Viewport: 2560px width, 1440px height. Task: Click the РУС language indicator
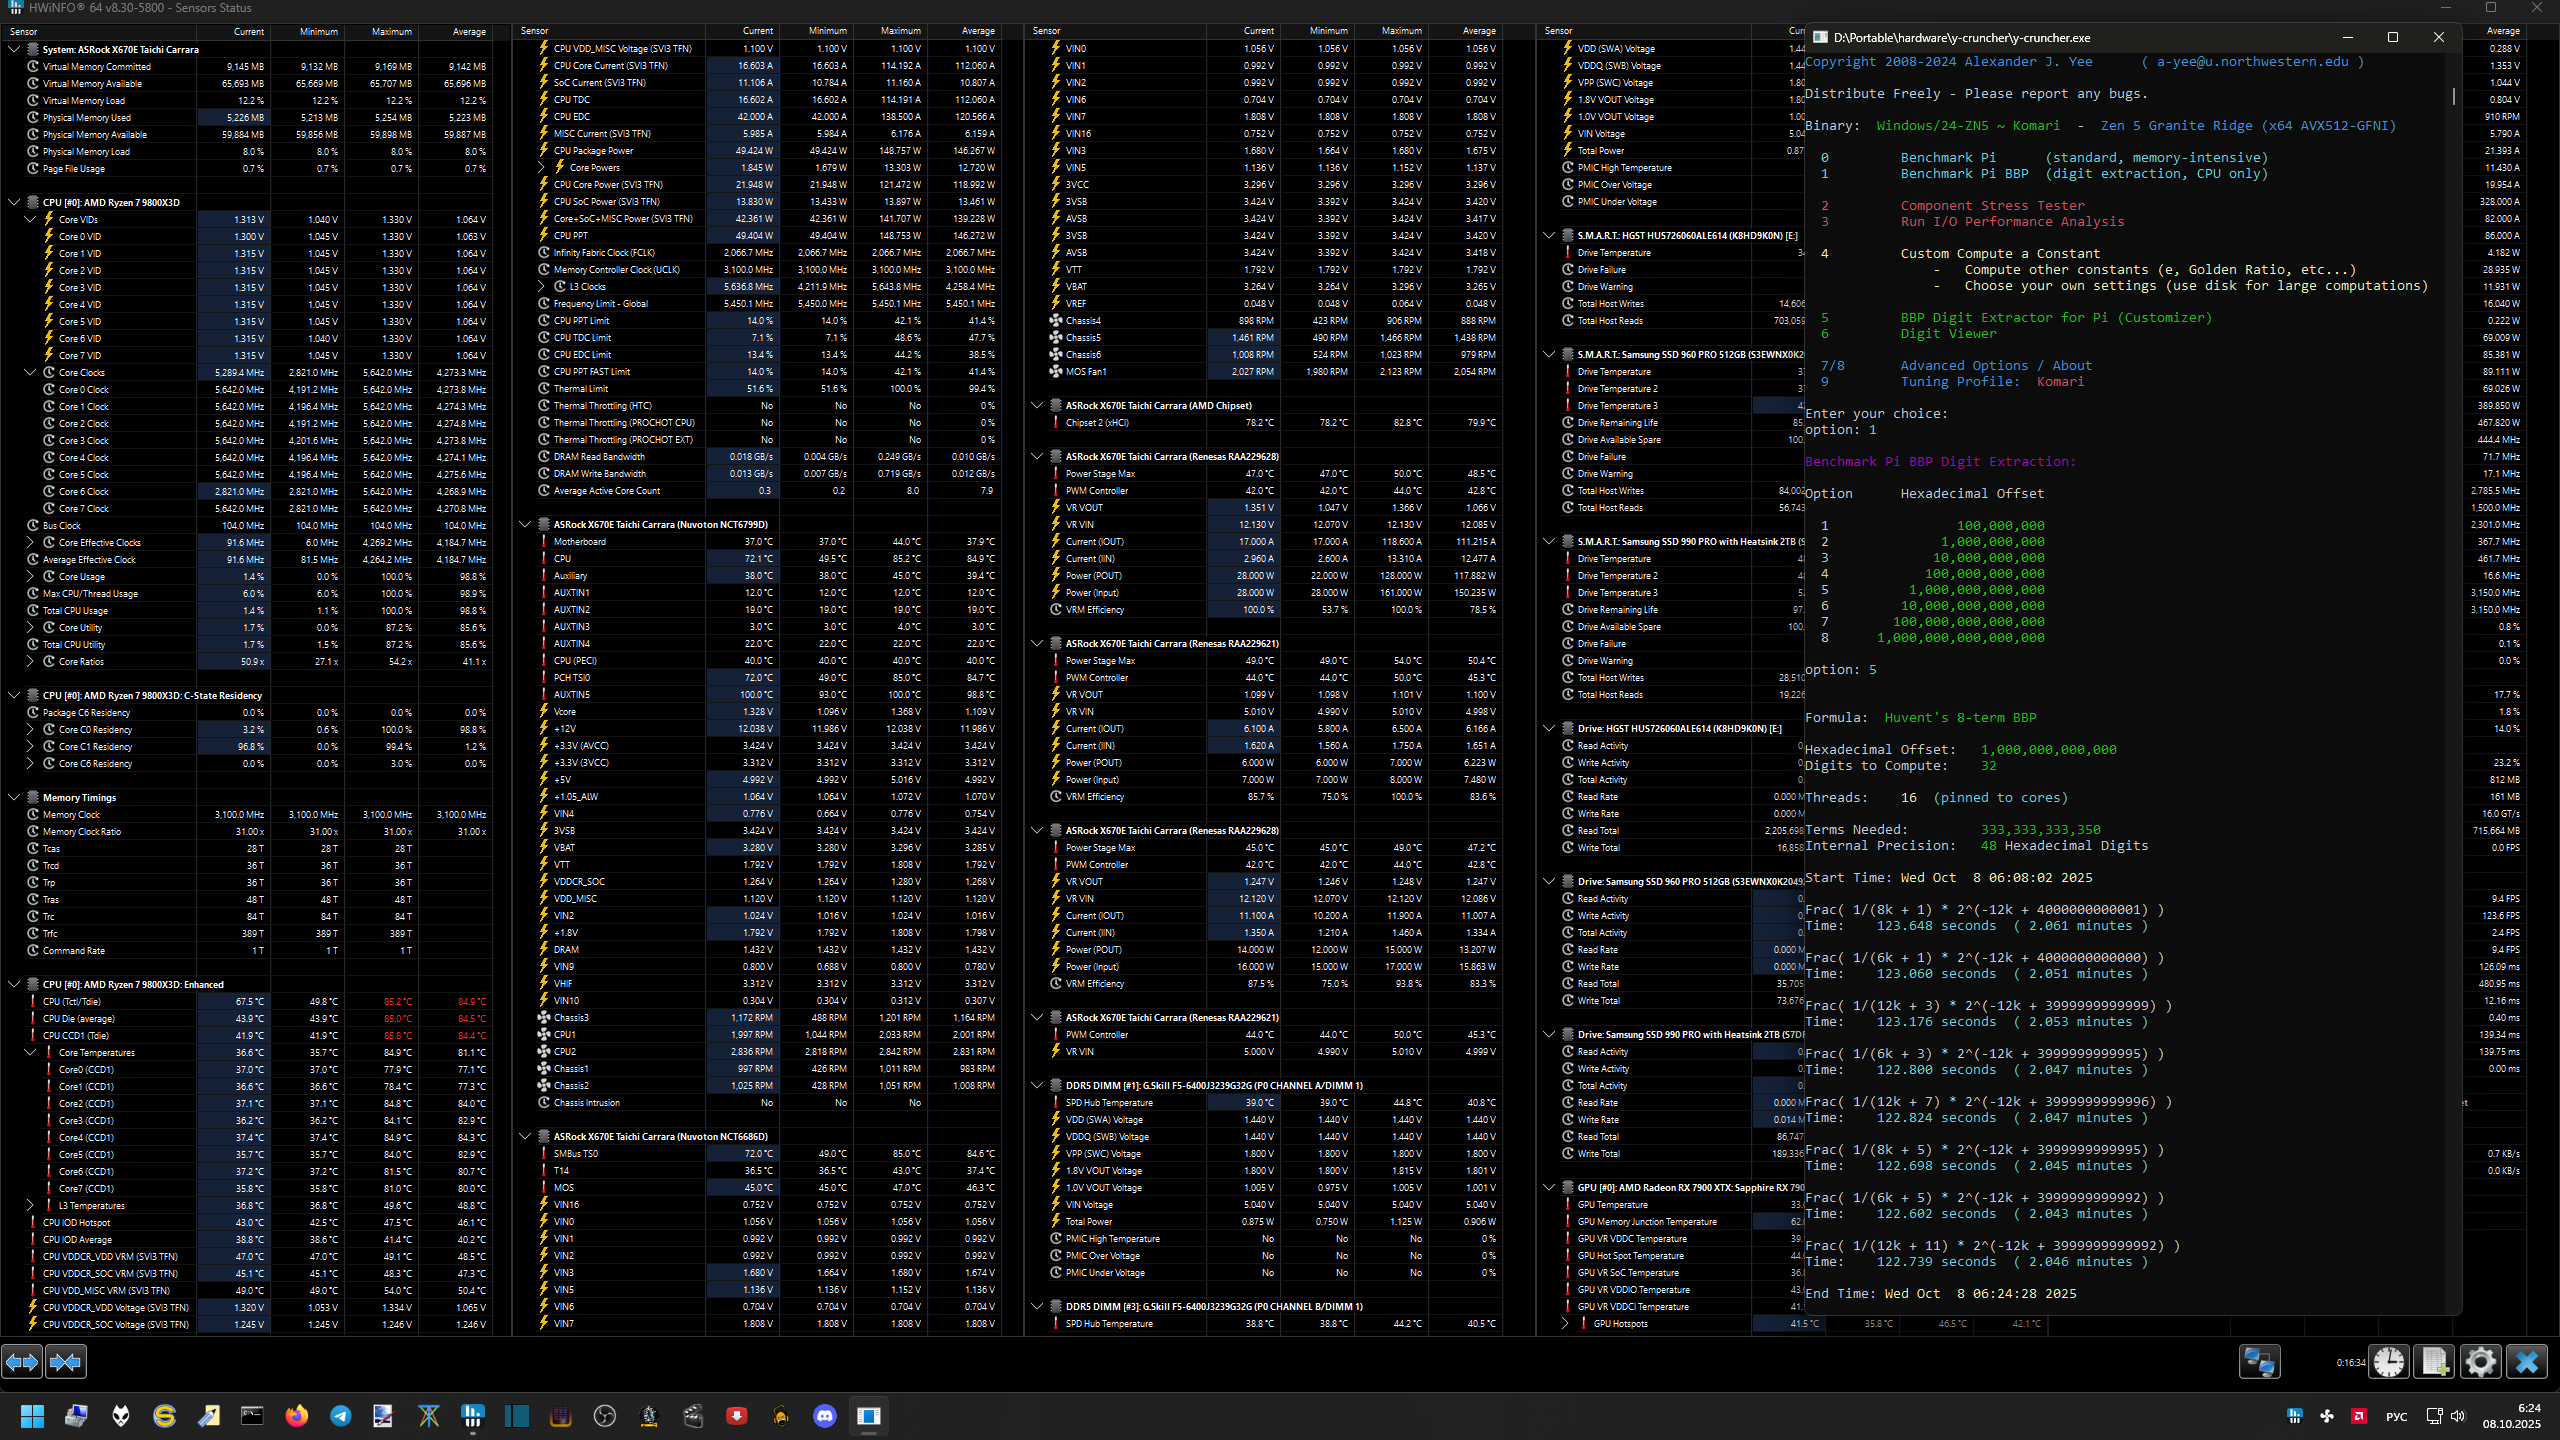tap(2396, 1416)
